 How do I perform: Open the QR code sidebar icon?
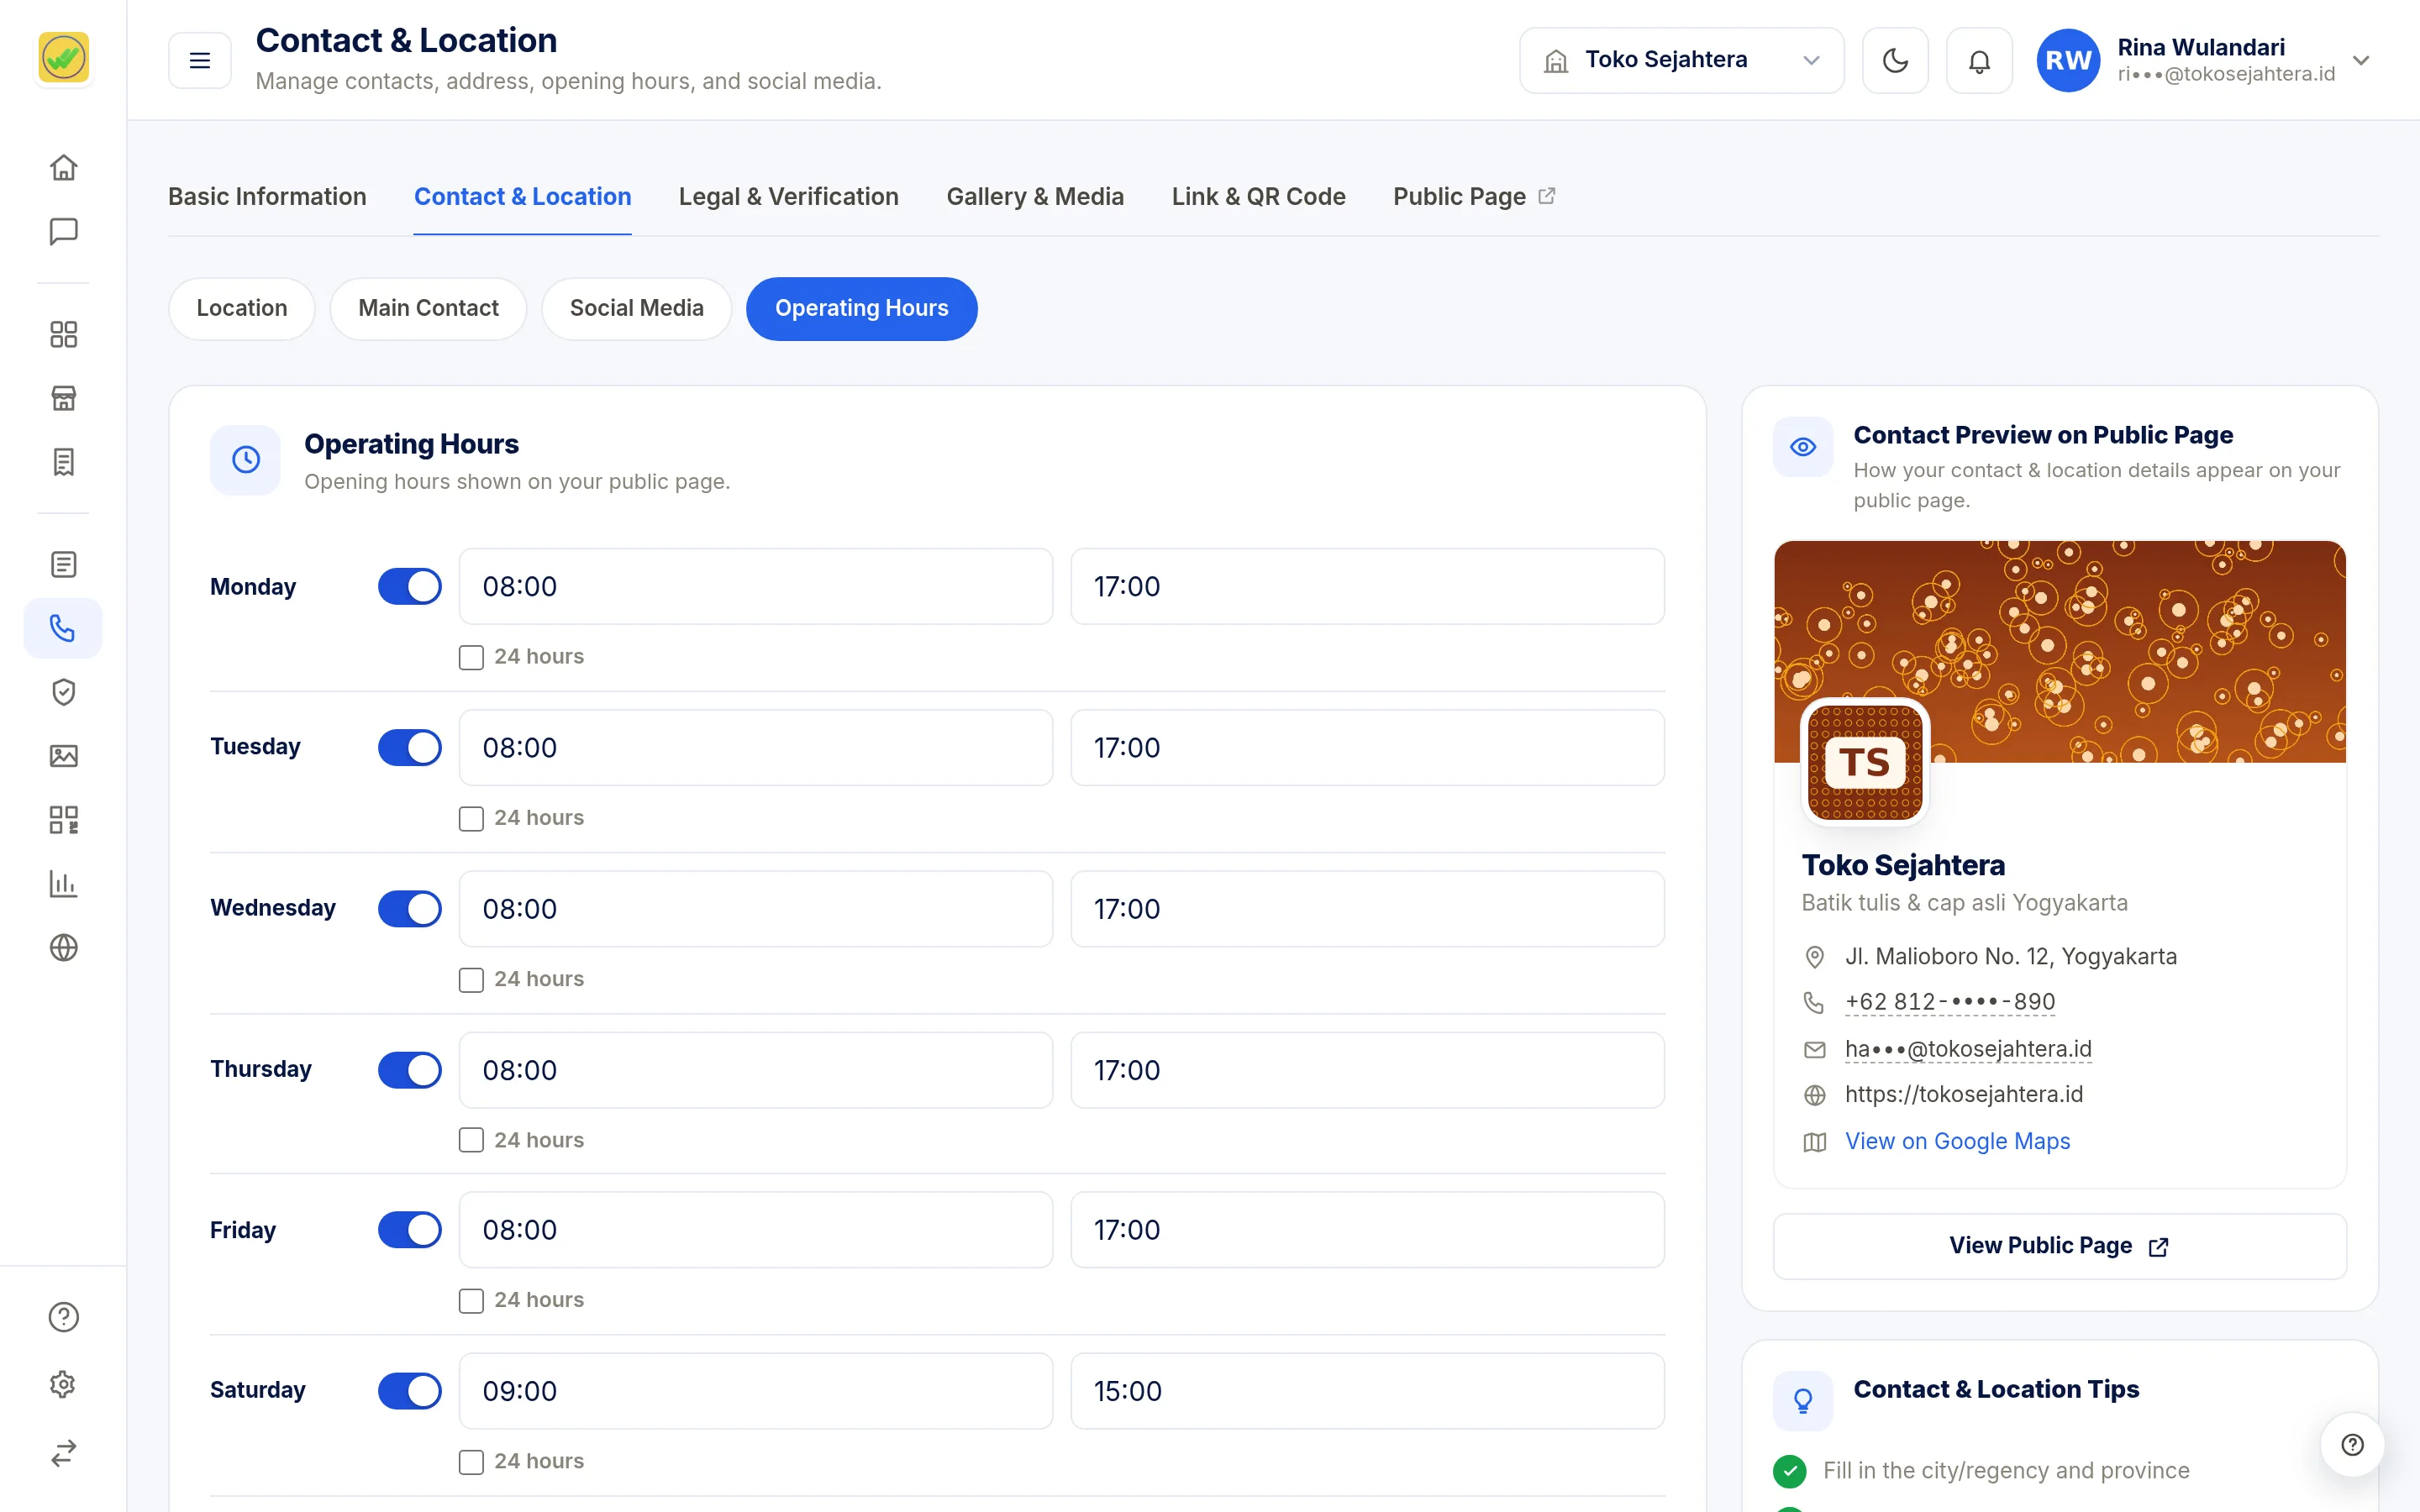click(x=63, y=820)
